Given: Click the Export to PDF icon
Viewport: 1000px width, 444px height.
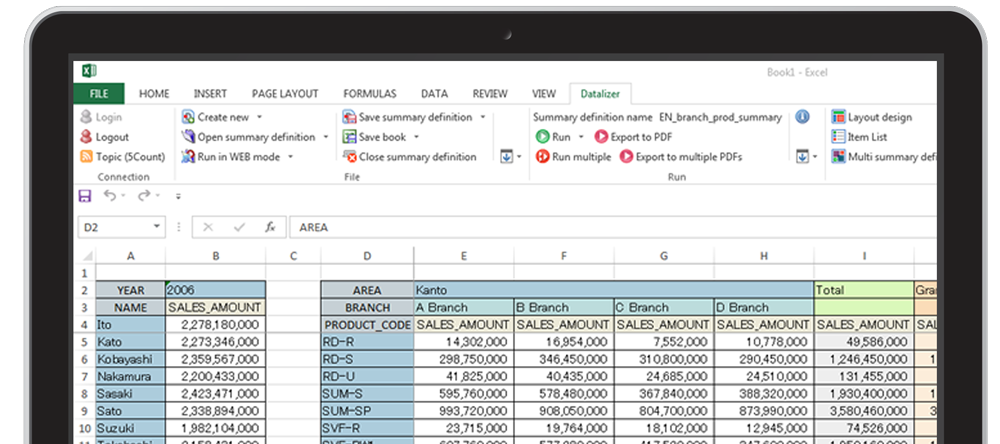Looking at the screenshot, I should pos(601,137).
